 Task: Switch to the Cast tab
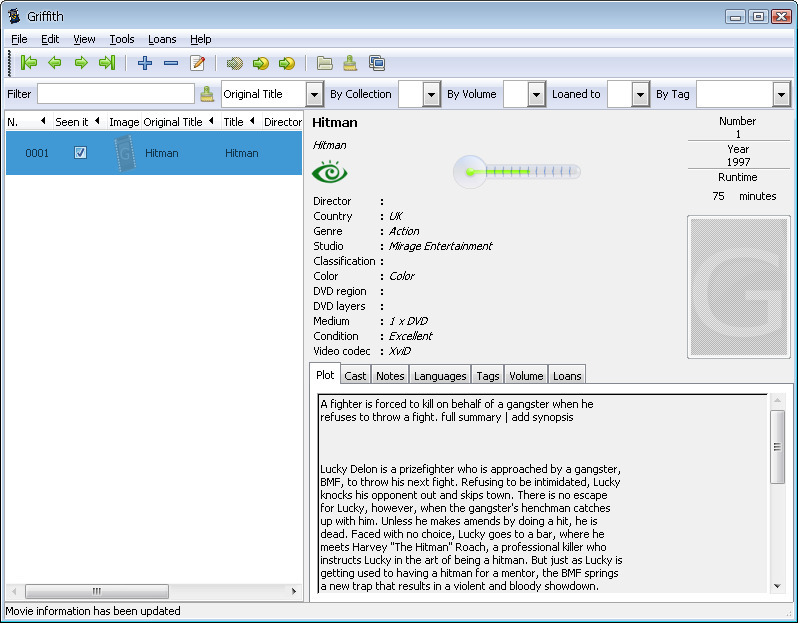click(x=355, y=376)
